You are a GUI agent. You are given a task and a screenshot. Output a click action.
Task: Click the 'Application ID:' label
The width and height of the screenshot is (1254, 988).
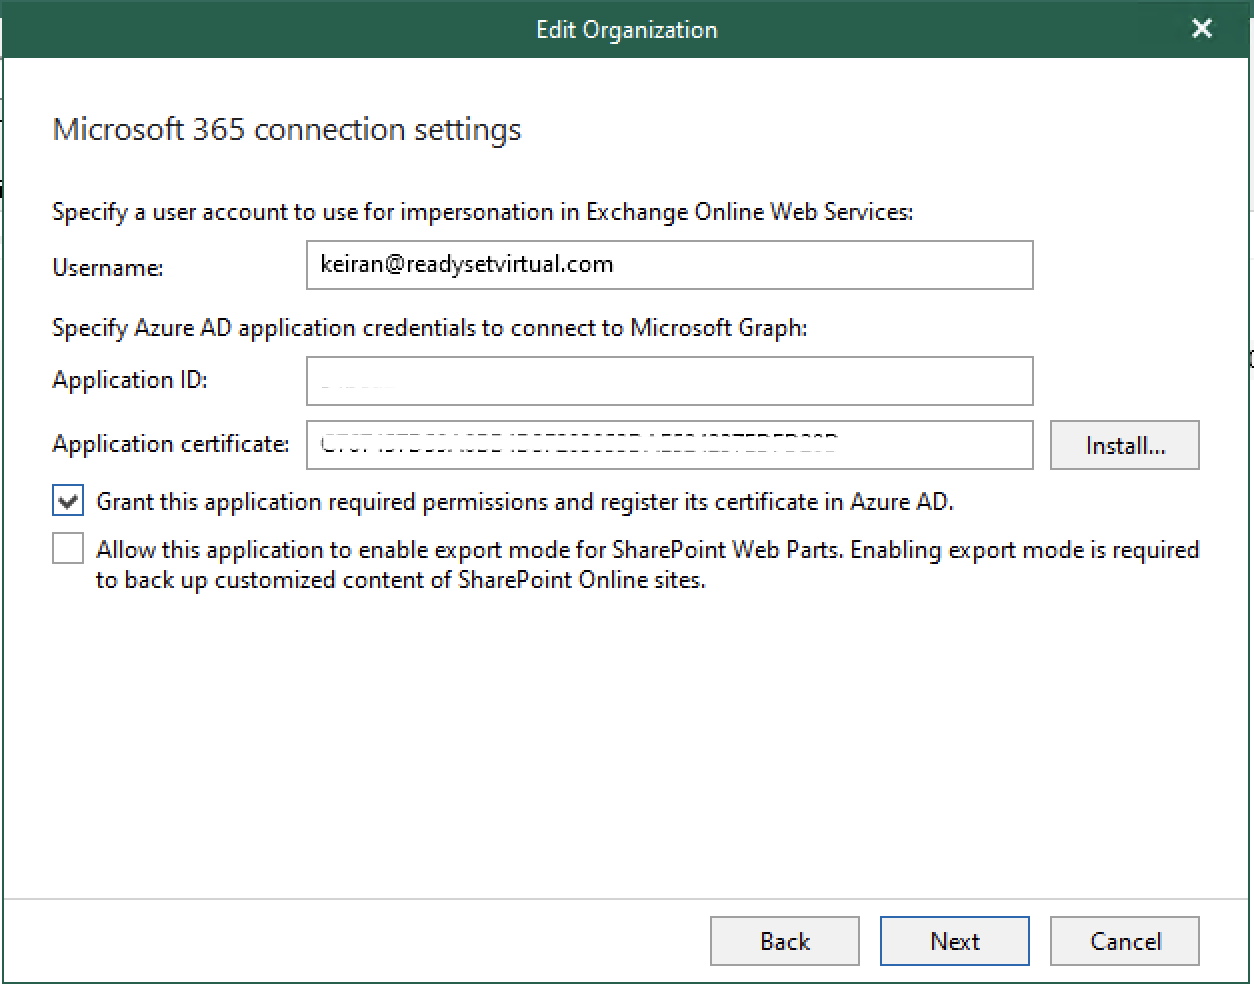(130, 380)
